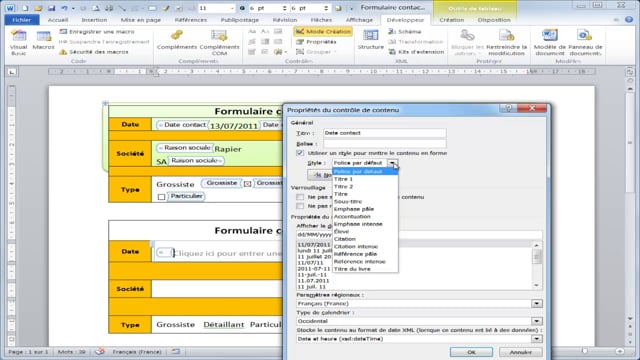Open Modèle de document
Screen dimensions: 640x360
click(550, 42)
